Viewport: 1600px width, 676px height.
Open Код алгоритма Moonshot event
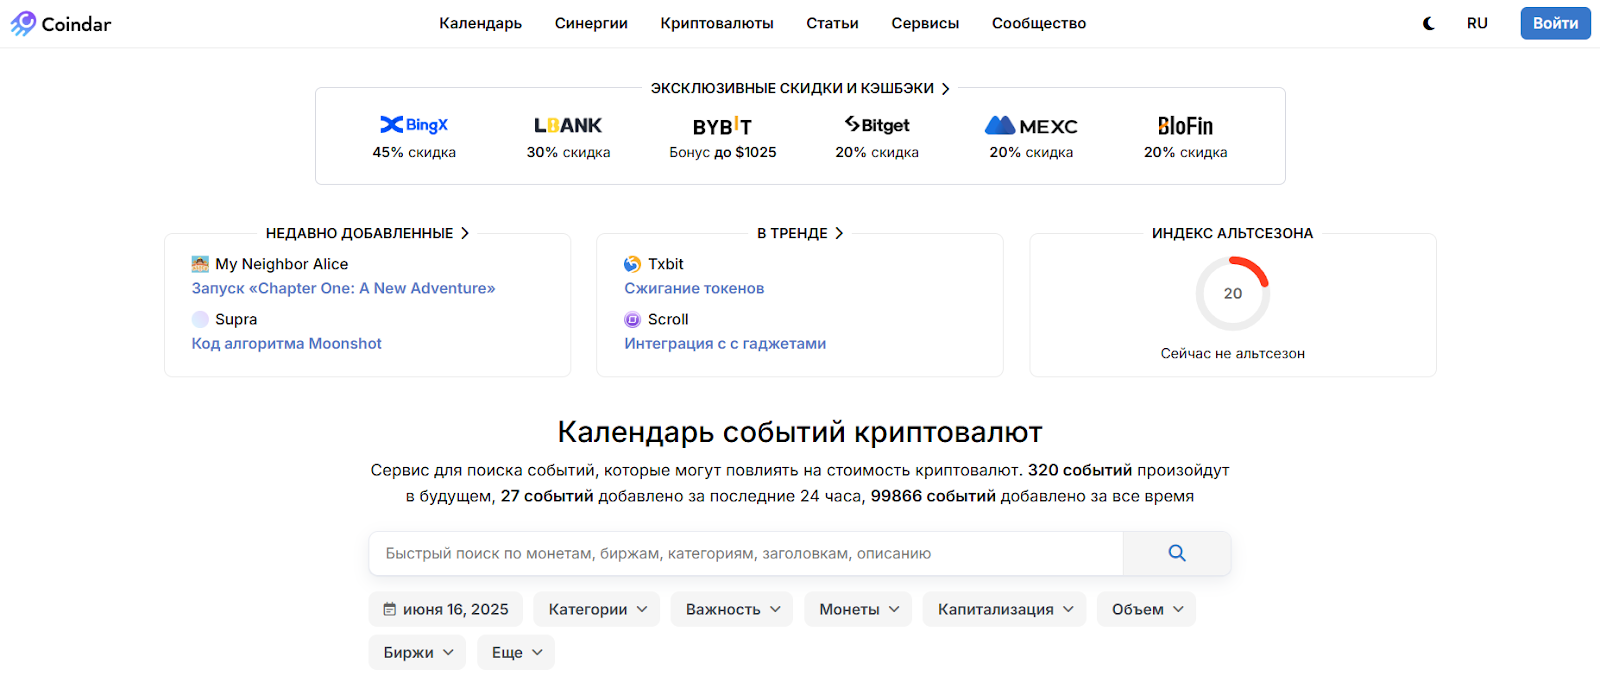coord(286,343)
